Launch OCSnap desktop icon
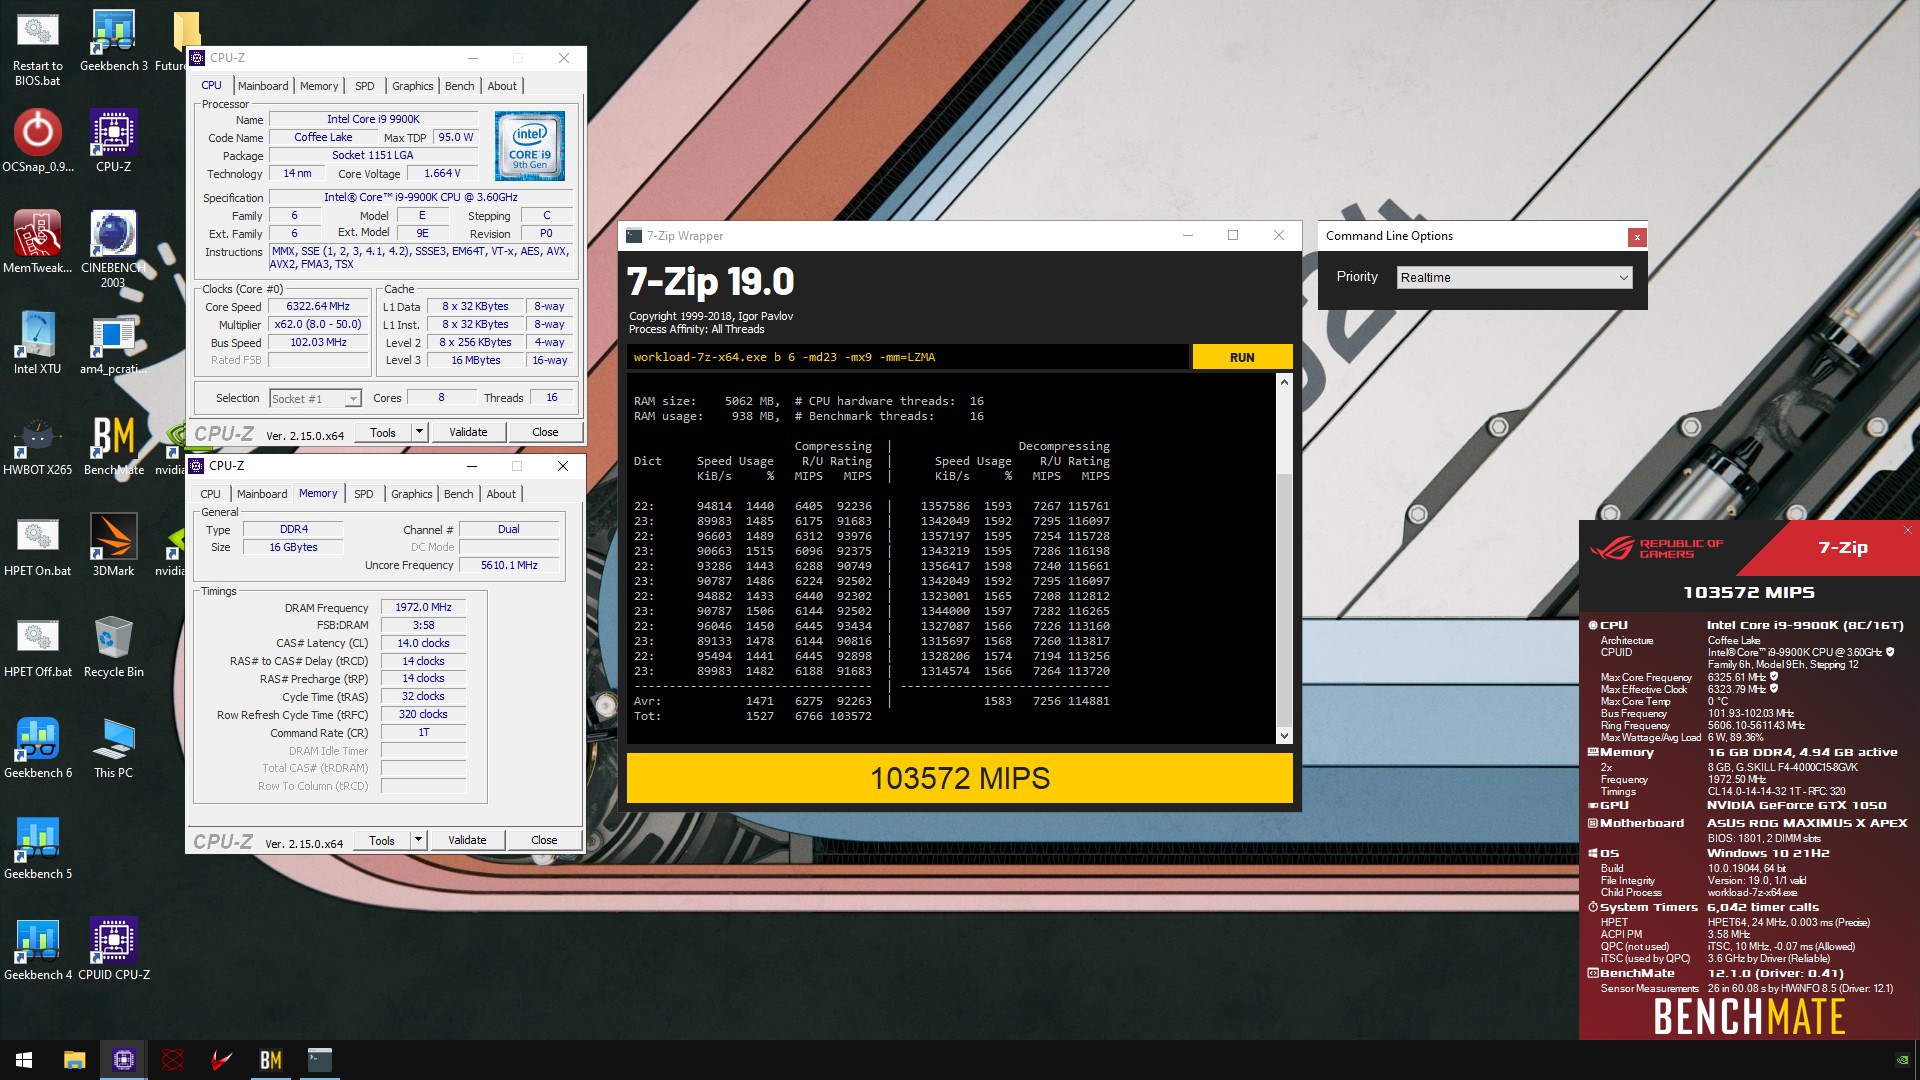This screenshot has height=1080, width=1920. click(37, 141)
